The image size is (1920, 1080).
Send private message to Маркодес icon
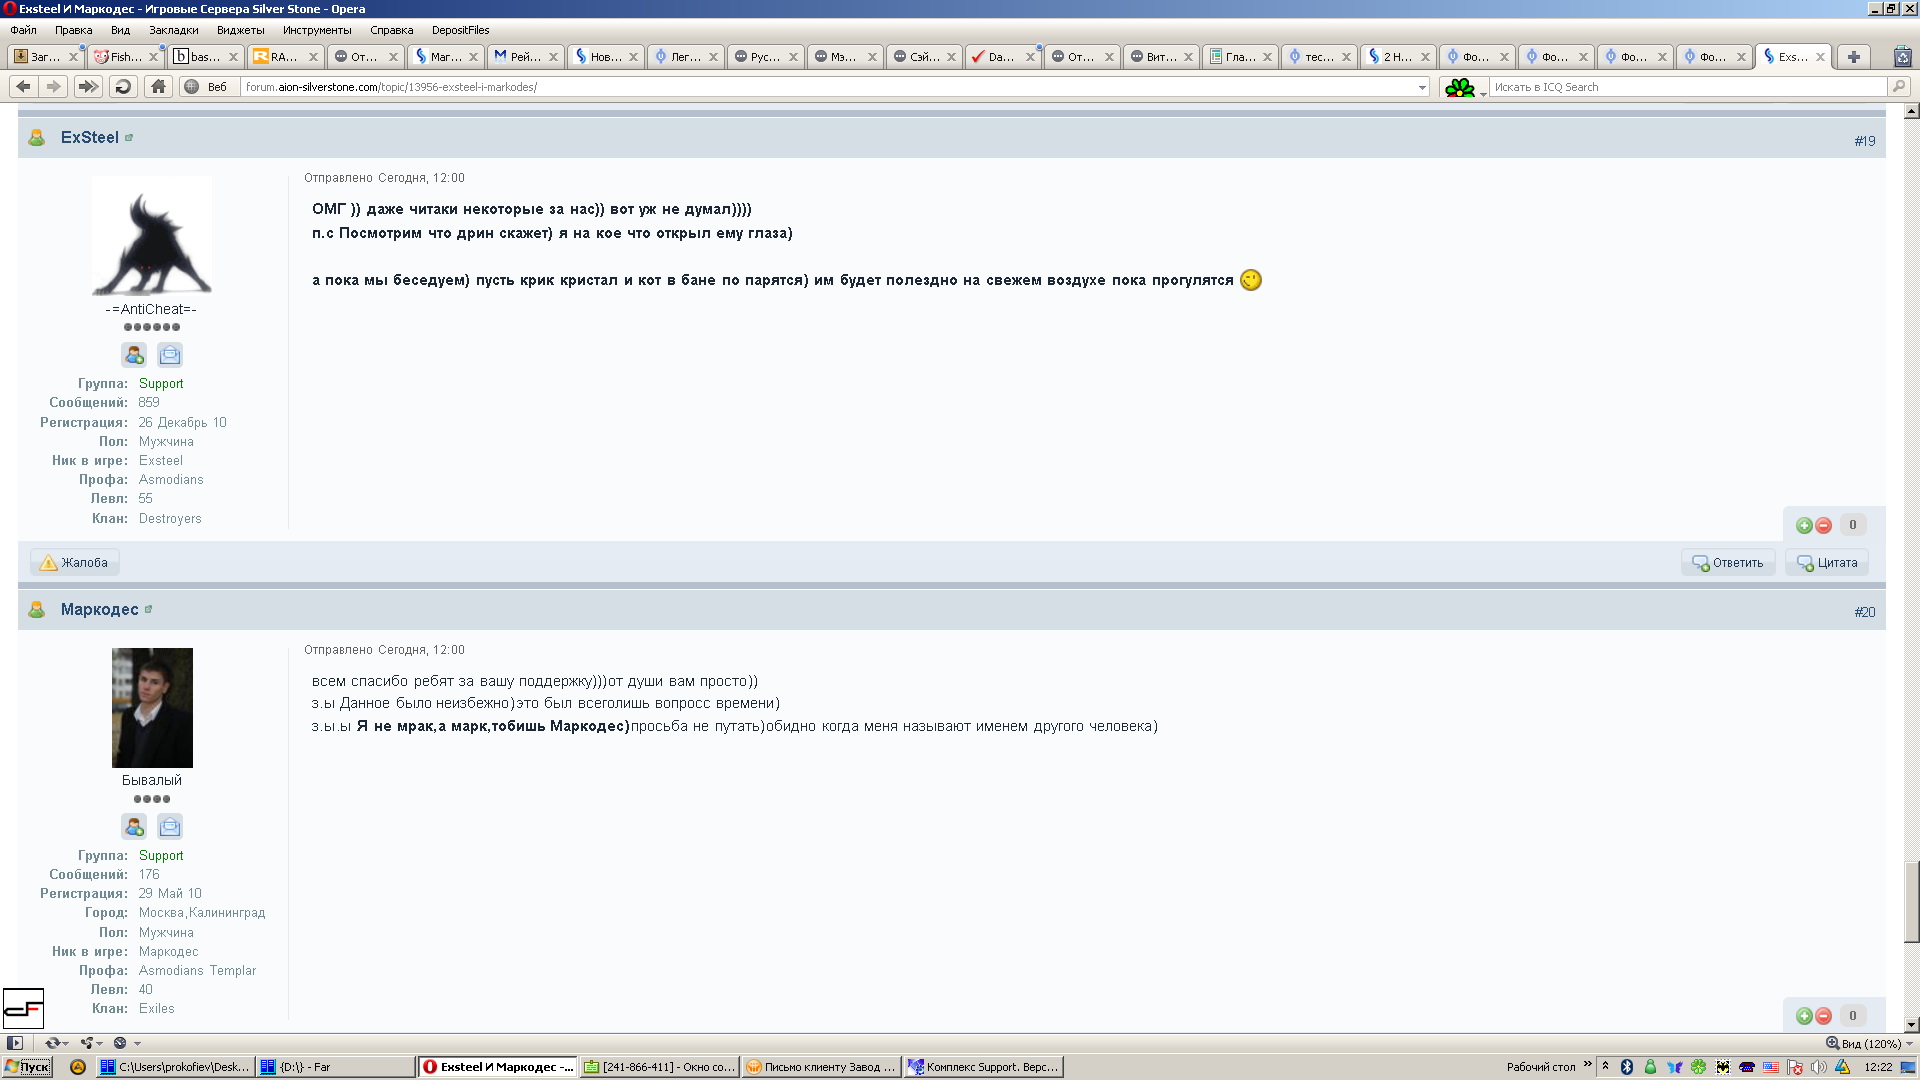170,827
